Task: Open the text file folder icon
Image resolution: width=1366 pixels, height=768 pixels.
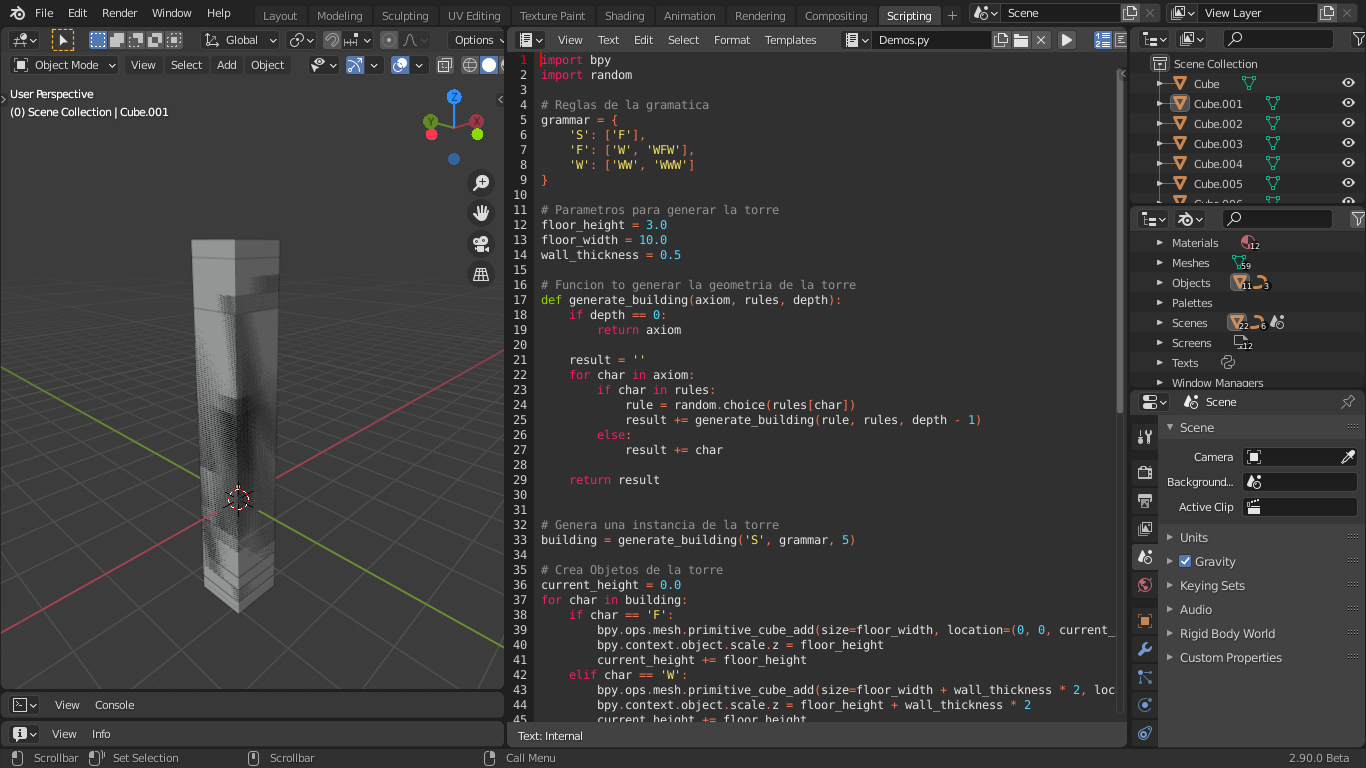Action: click(1021, 40)
